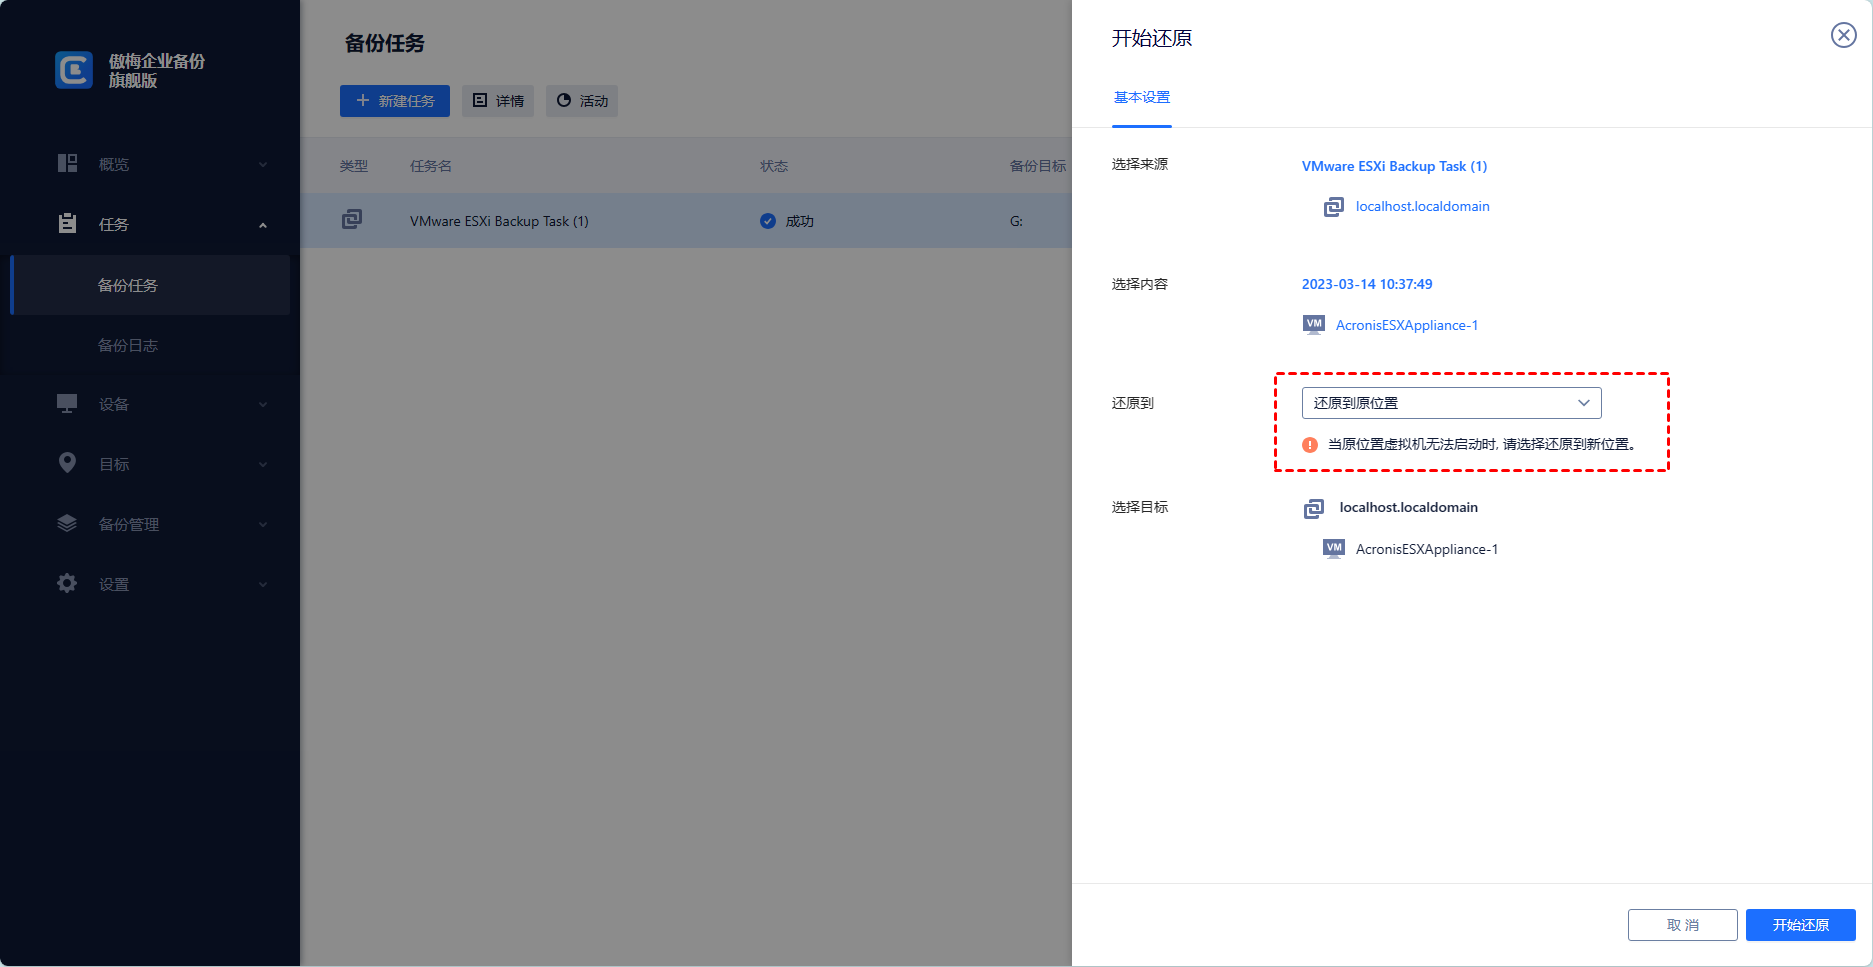Screen dimensions: 1873x967
Task: Click the target AcronisESXAppliance-1 text
Action: (1427, 549)
